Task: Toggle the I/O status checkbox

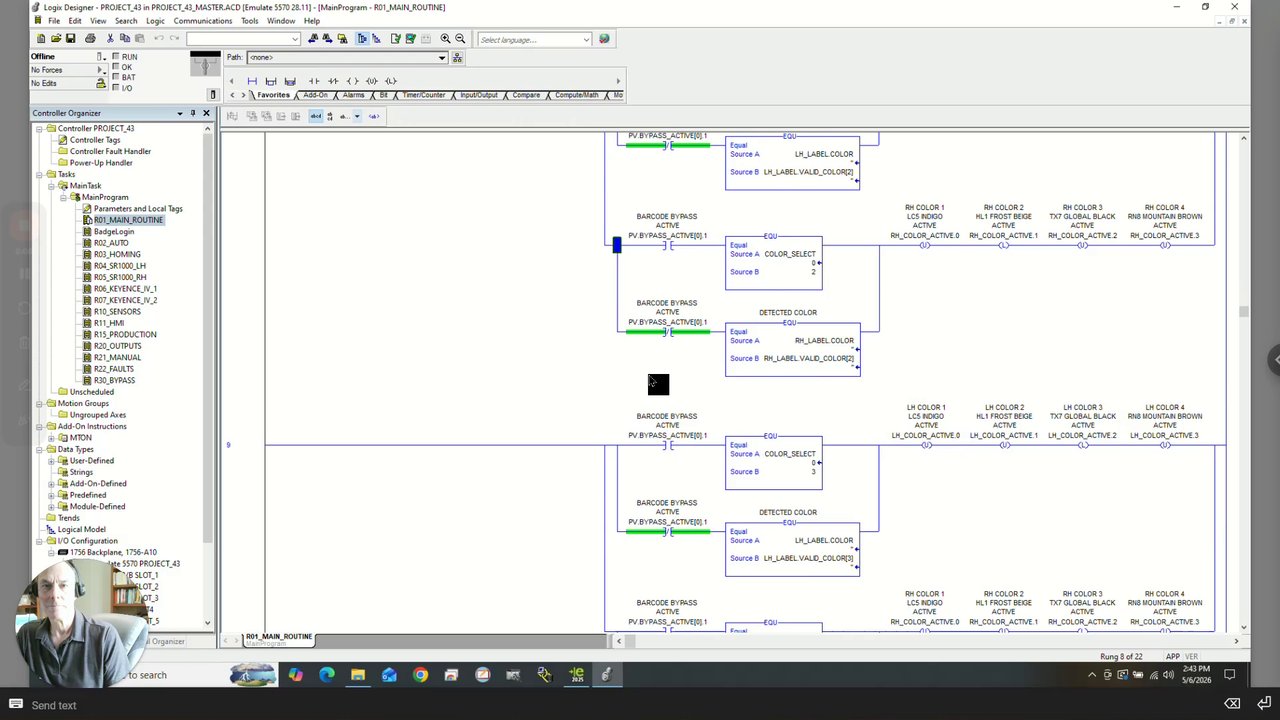Action: [116, 87]
